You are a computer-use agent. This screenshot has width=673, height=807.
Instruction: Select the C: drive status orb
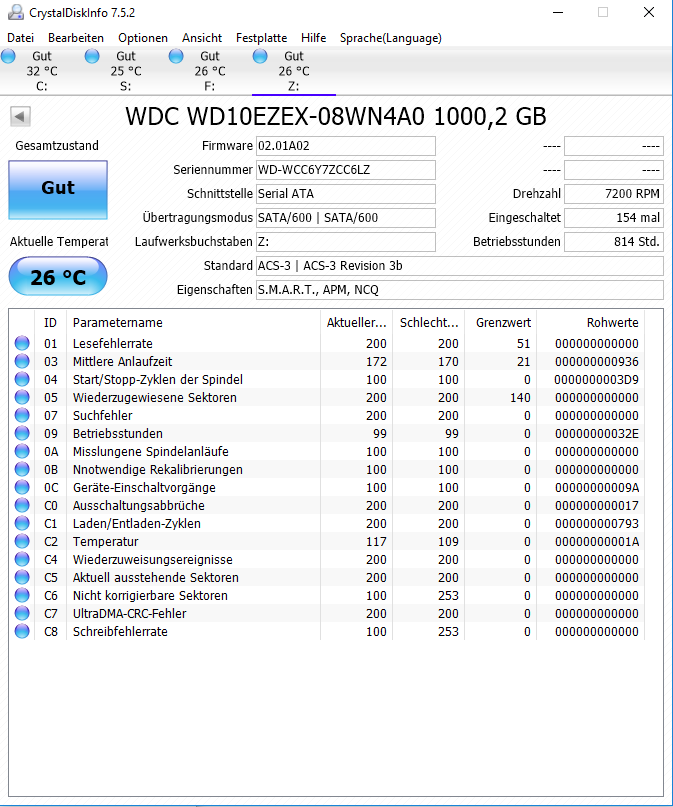click(8, 56)
